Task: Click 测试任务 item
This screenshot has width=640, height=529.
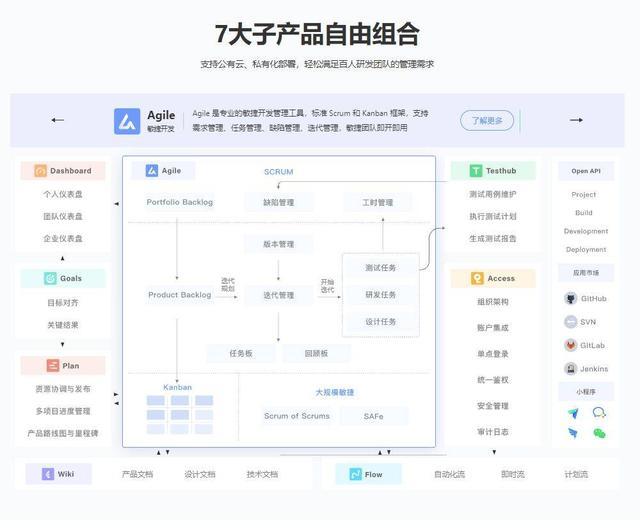Action: [x=381, y=268]
